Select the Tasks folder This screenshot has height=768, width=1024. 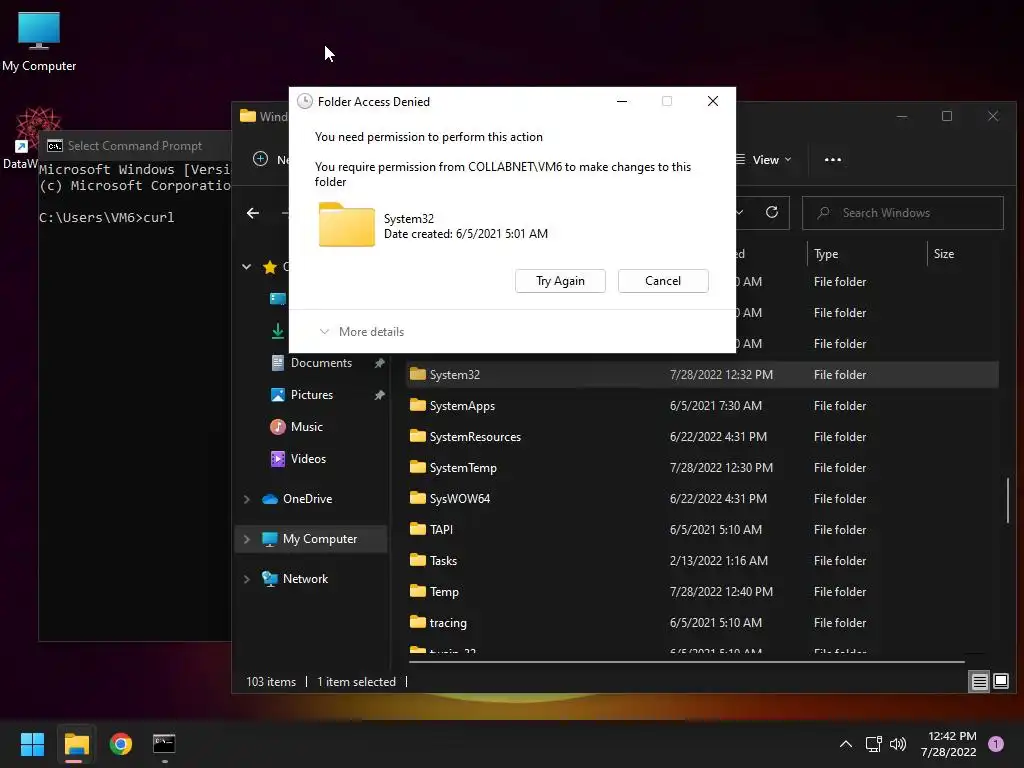443,561
